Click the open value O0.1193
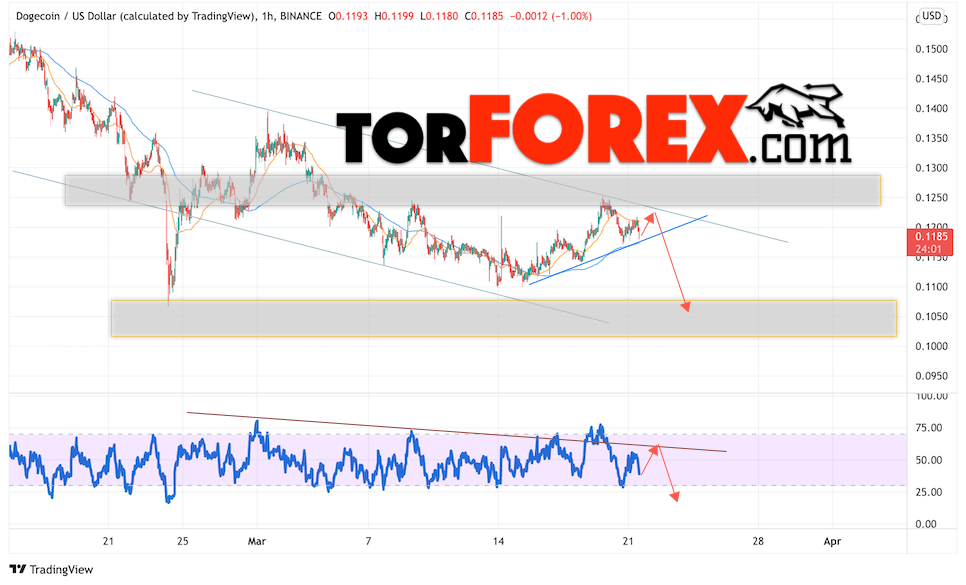Viewport: 966px width, 585px height. (x=347, y=16)
